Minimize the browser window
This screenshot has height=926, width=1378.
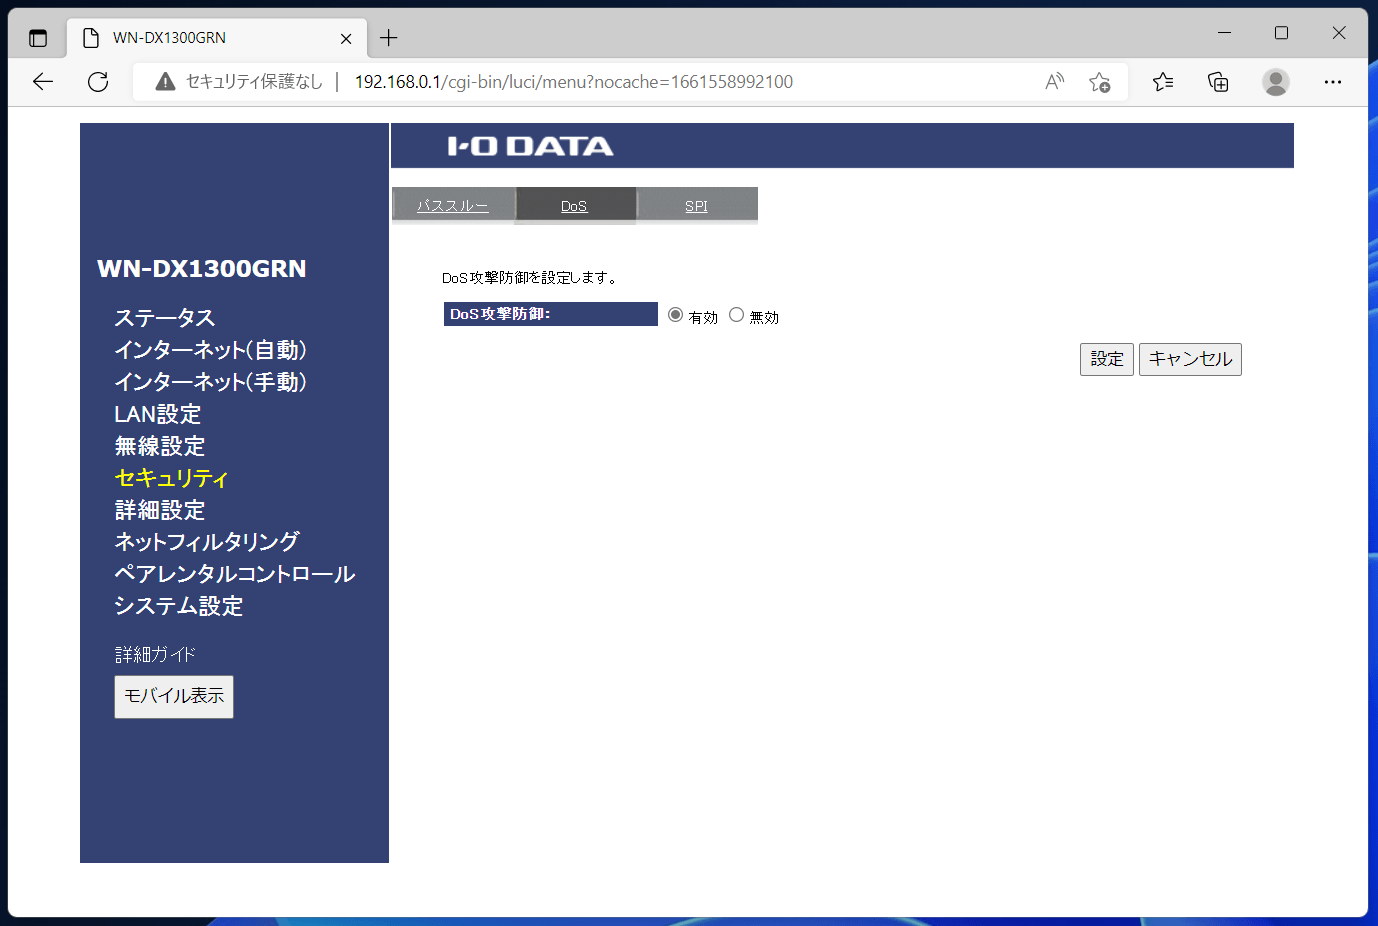1224,33
